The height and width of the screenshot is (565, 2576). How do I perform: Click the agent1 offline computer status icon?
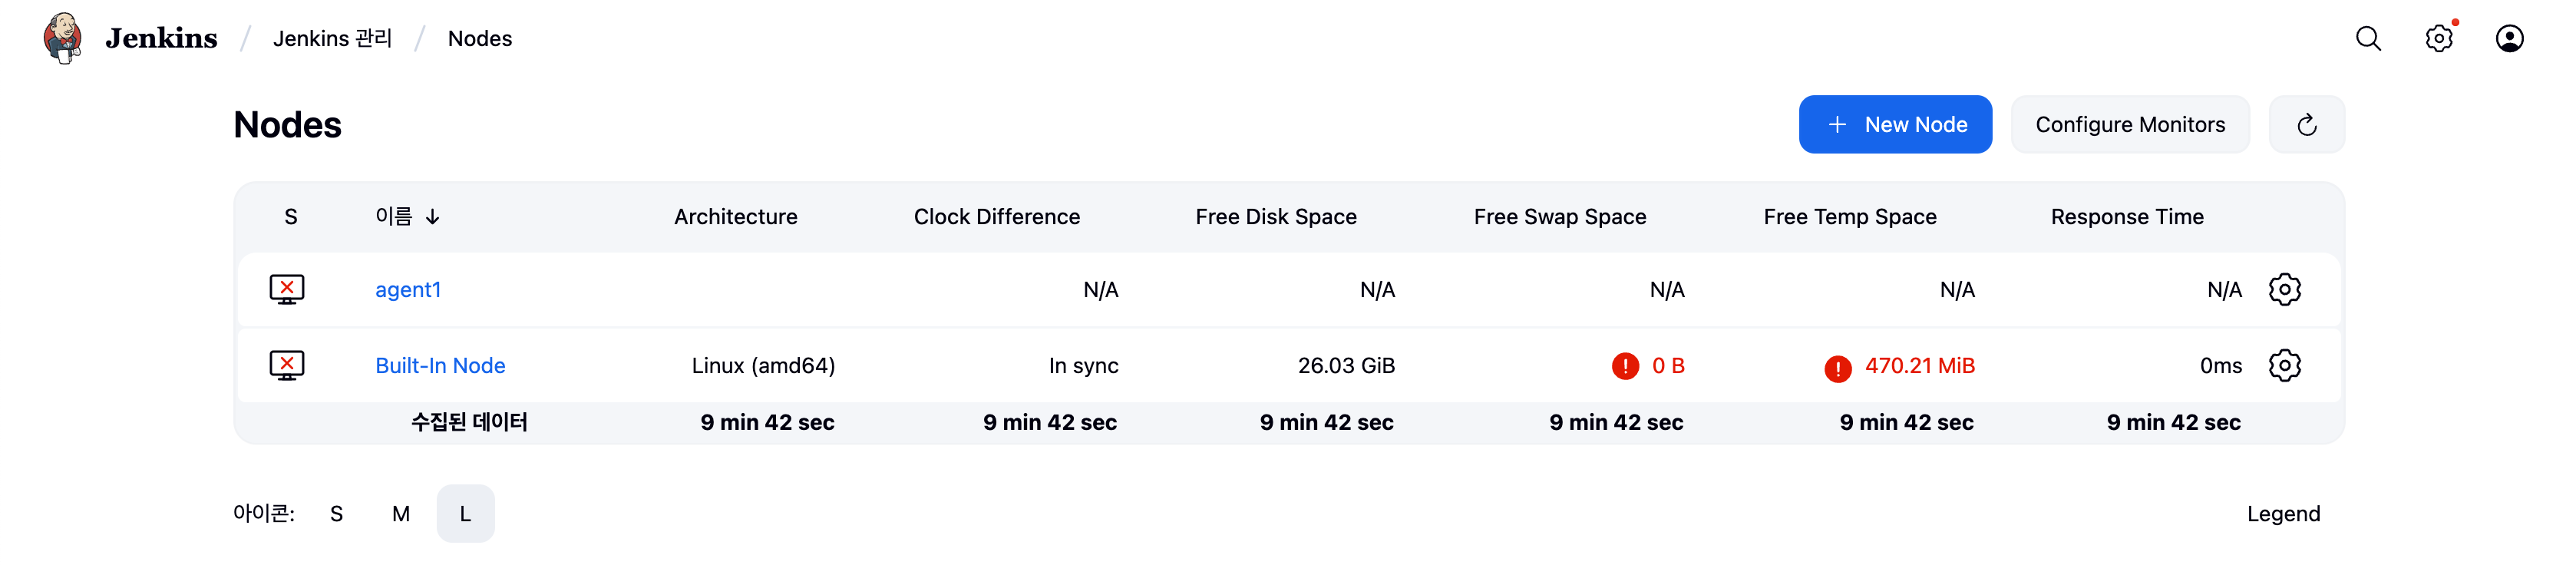[287, 290]
